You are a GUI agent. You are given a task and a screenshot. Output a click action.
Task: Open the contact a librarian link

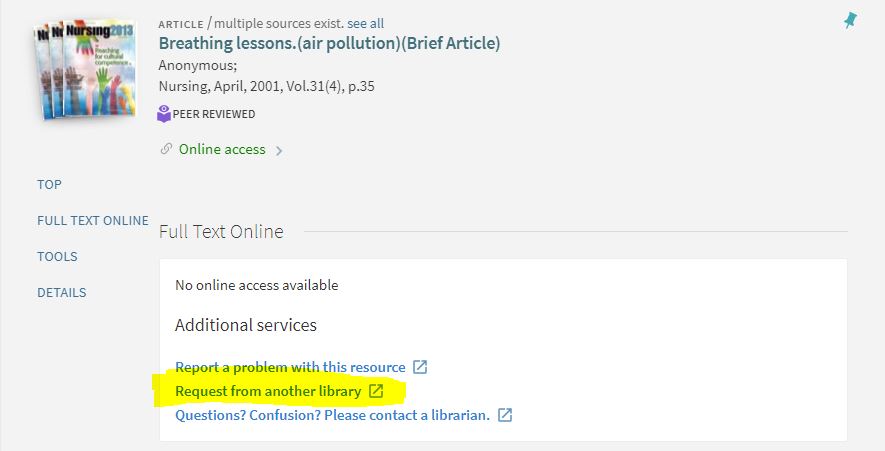pos(332,415)
